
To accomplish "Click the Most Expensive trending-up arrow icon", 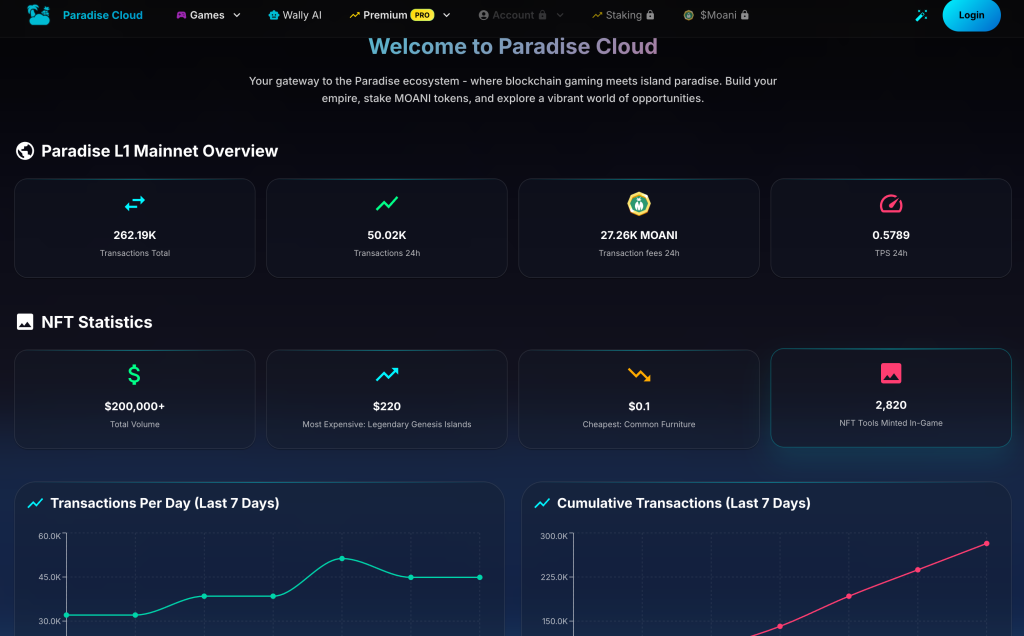I will point(387,375).
